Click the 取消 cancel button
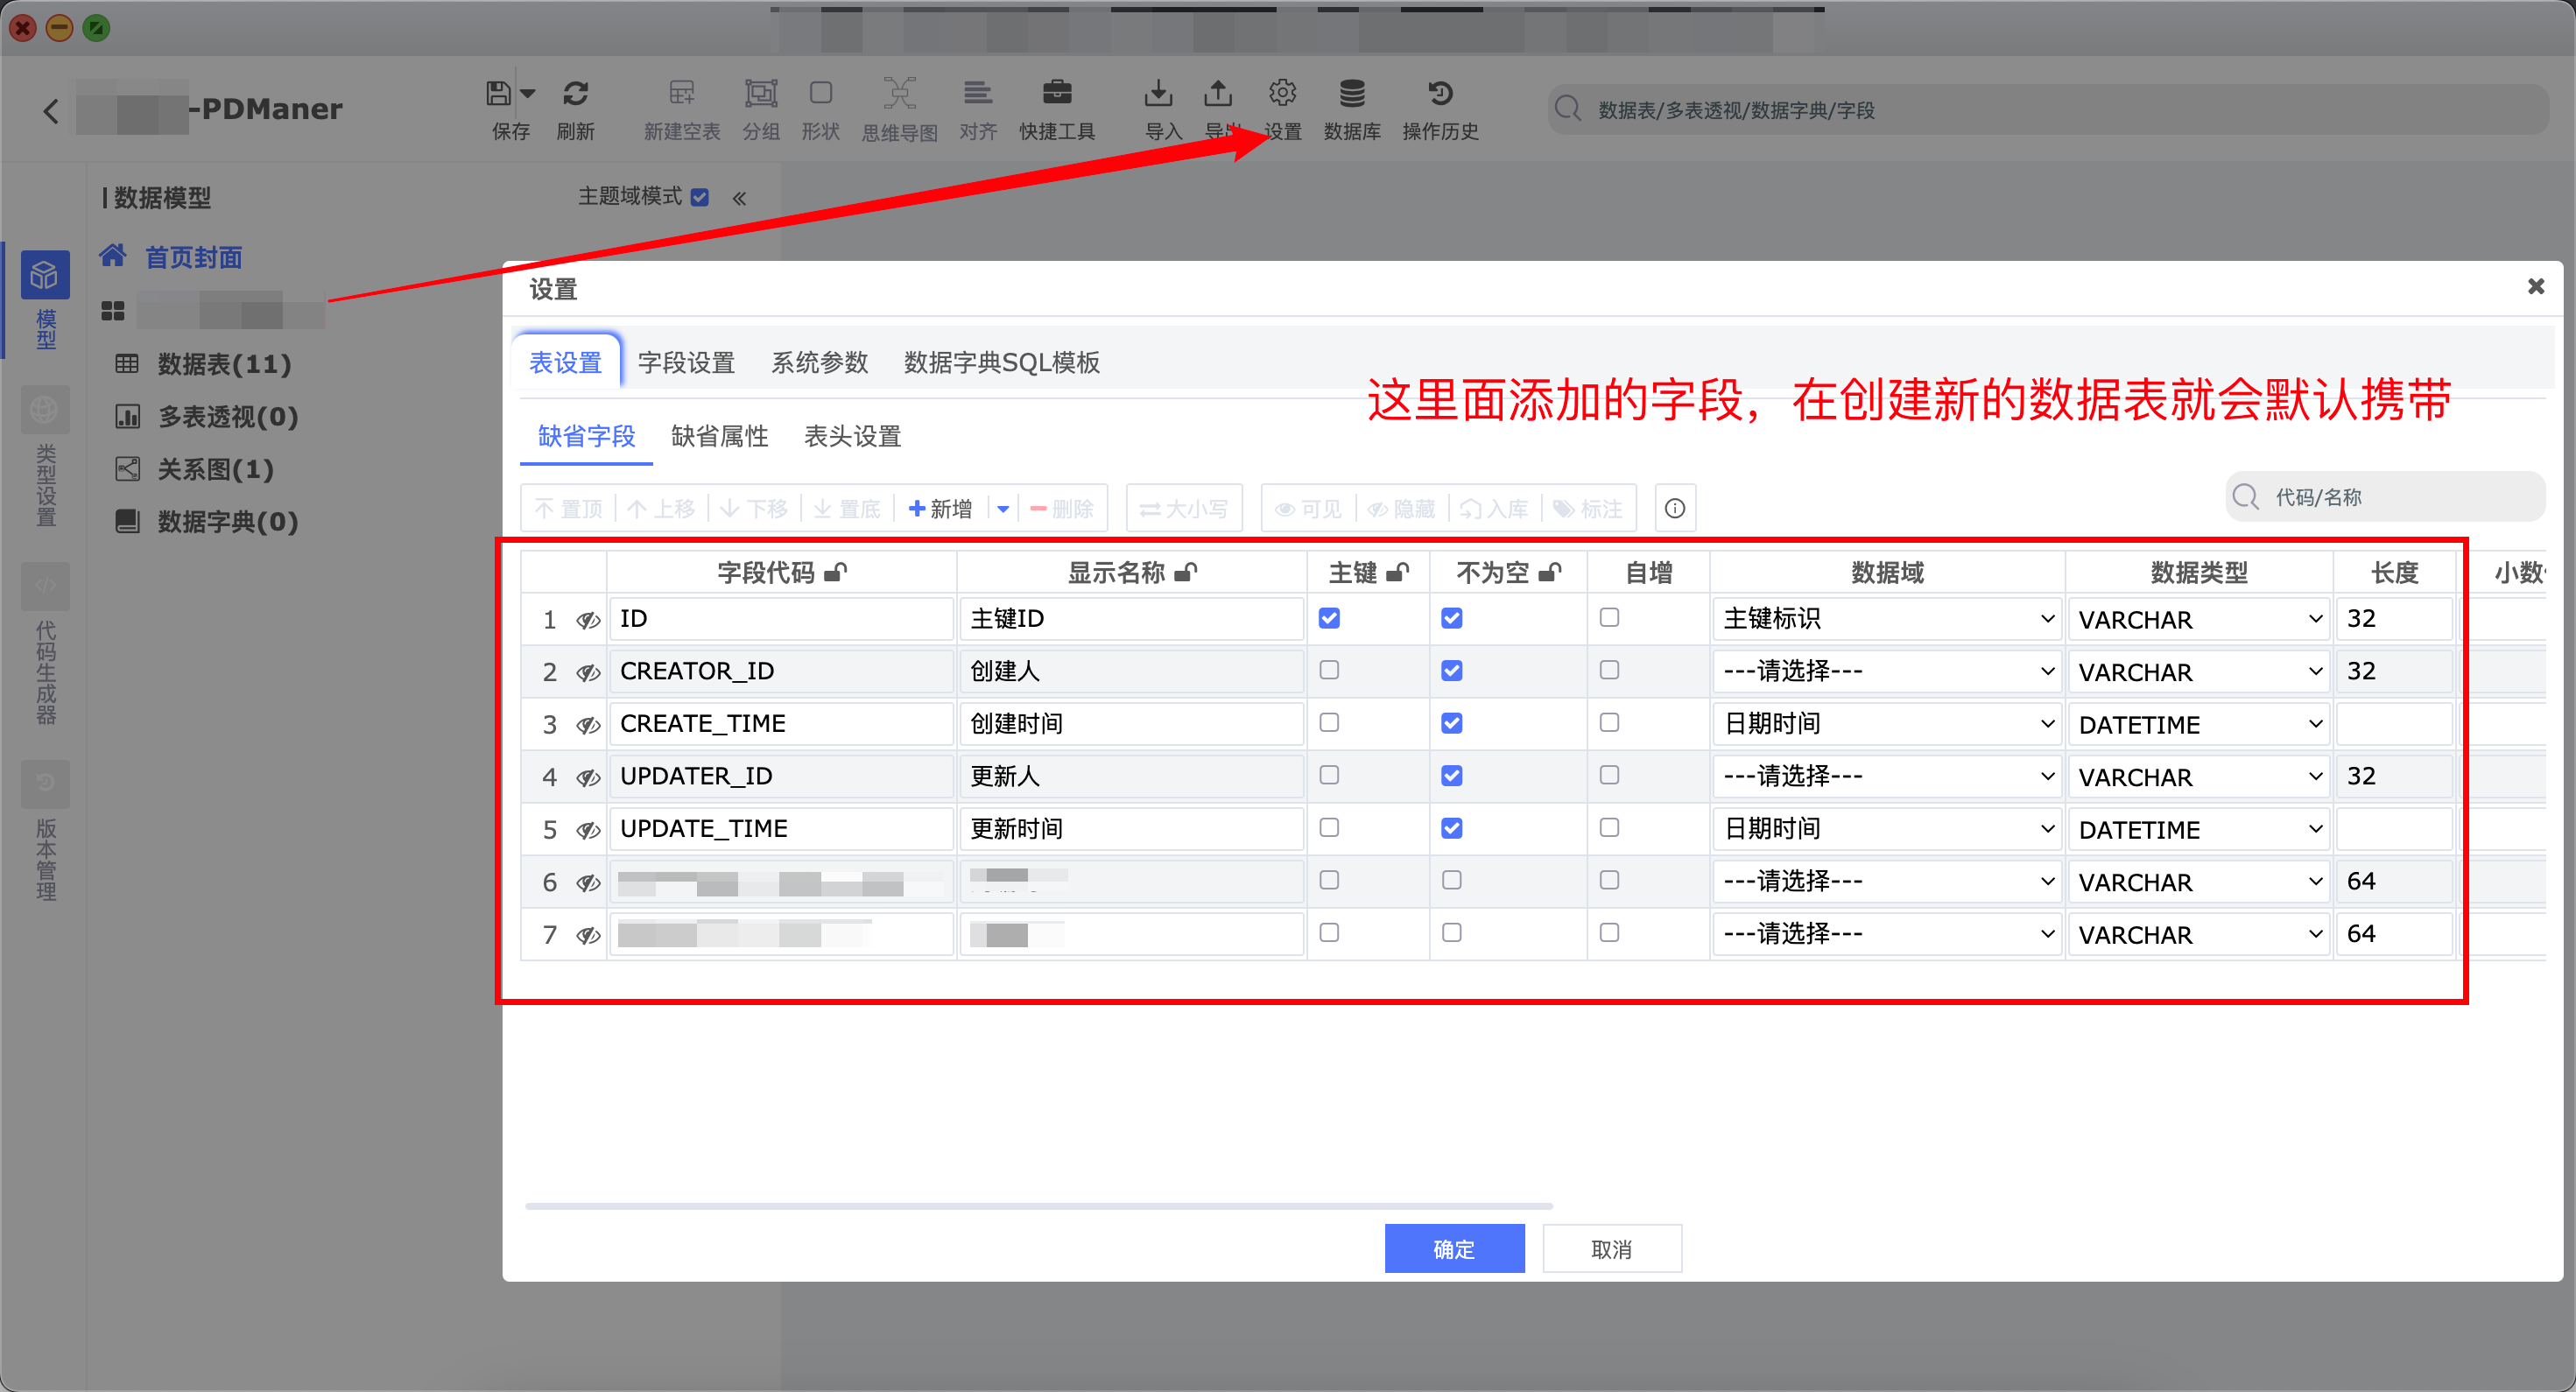Screen dimensions: 2576x1392 click(x=1611, y=1248)
